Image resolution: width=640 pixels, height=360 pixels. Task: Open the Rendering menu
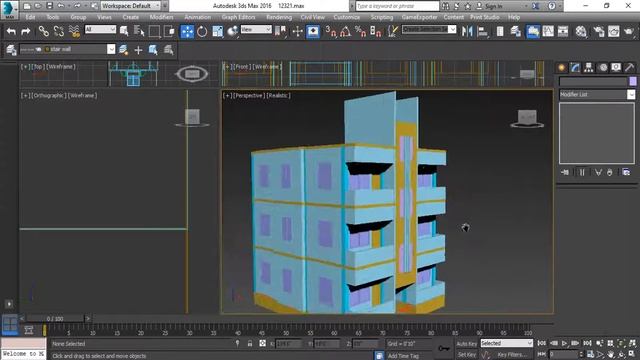click(x=279, y=17)
